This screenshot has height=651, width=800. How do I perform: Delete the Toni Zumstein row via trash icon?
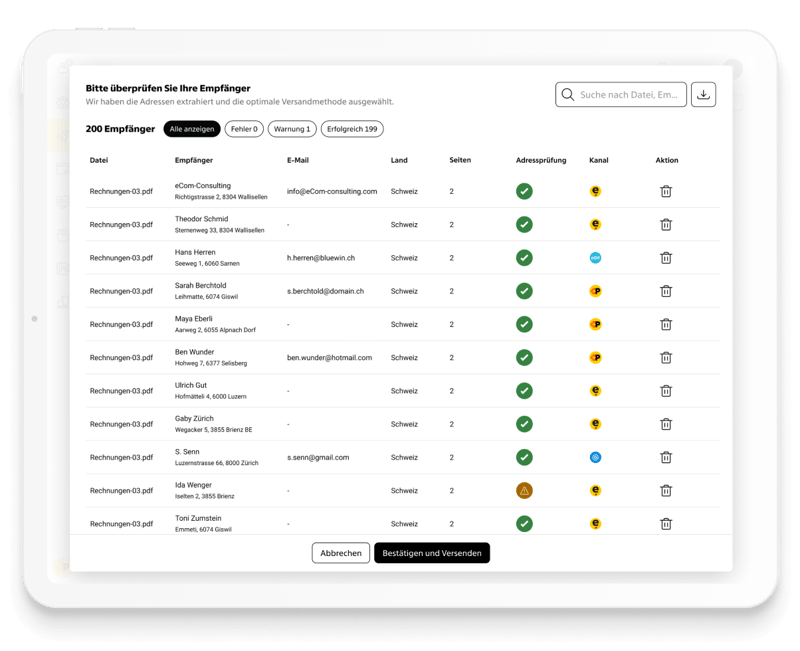(x=667, y=523)
